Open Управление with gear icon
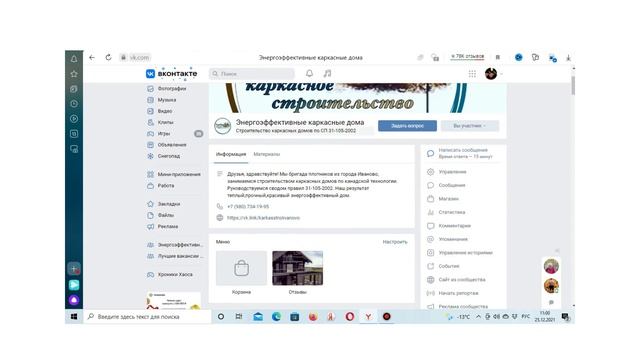This screenshot has width=640, height=360. click(447, 172)
